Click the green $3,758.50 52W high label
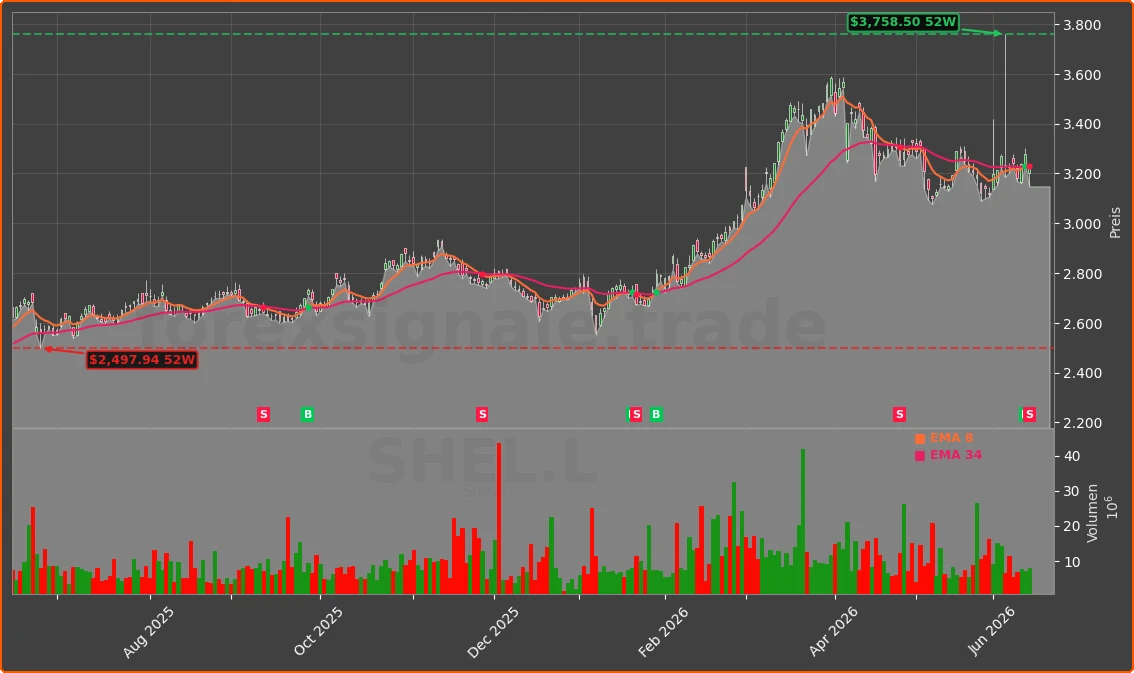 (903, 22)
